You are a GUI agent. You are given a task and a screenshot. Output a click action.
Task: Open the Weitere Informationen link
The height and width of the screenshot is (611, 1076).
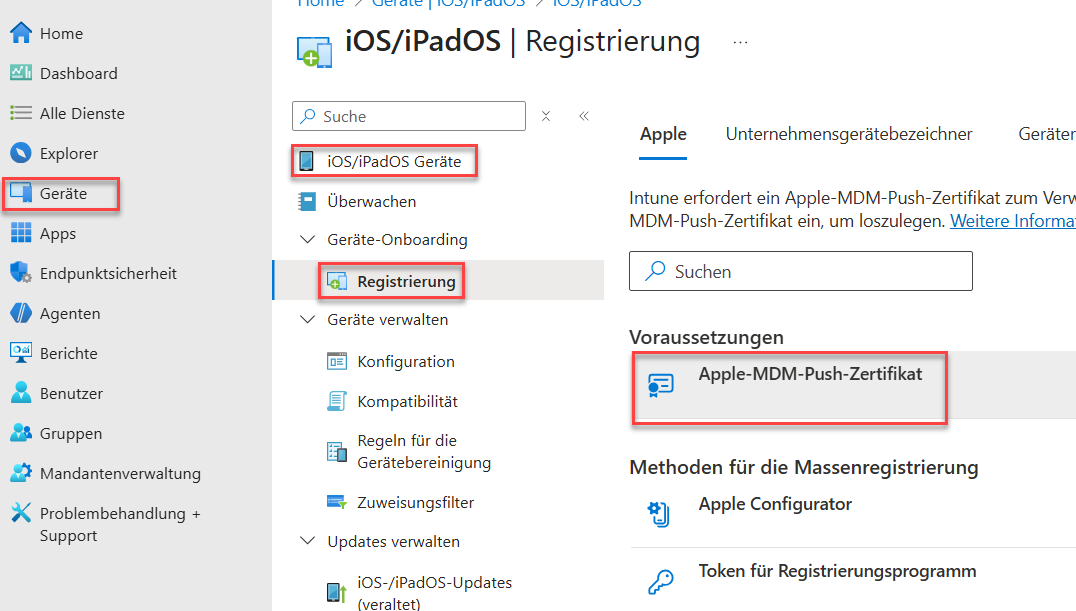(1012, 221)
